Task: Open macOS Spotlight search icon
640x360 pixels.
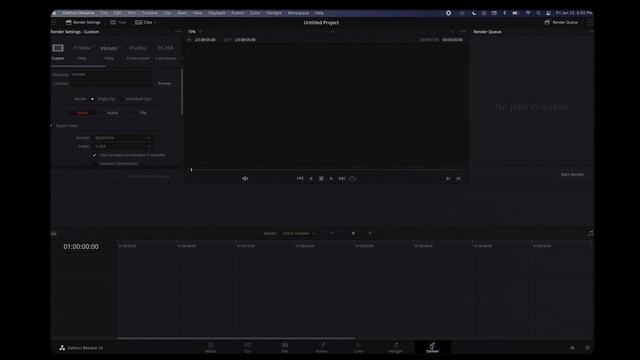Action: pos(538,13)
